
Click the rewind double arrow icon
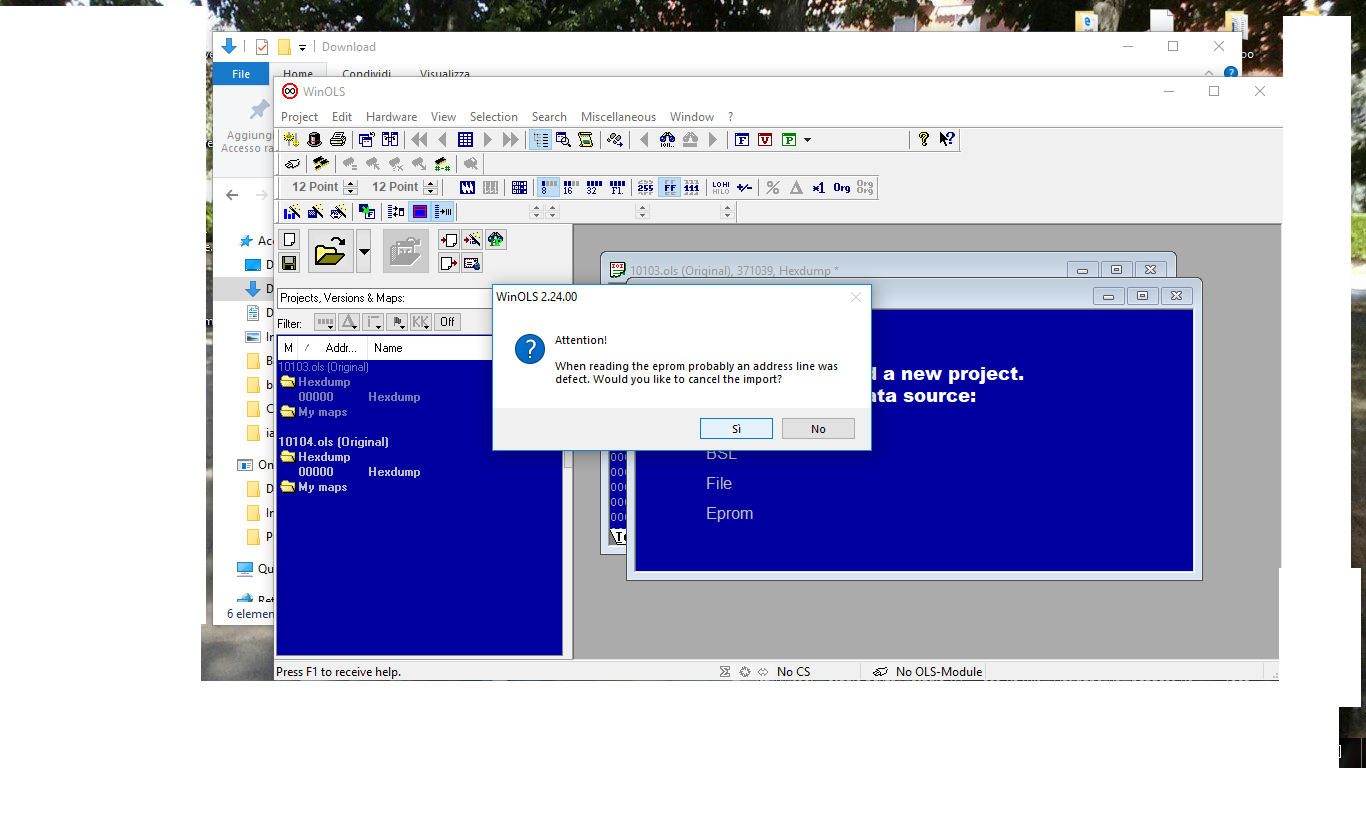click(x=420, y=139)
